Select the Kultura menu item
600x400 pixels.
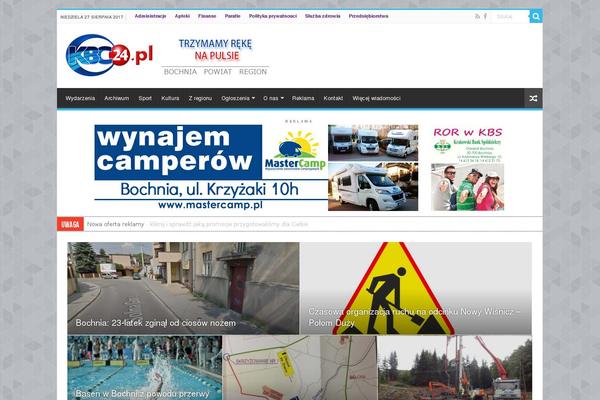click(170, 98)
